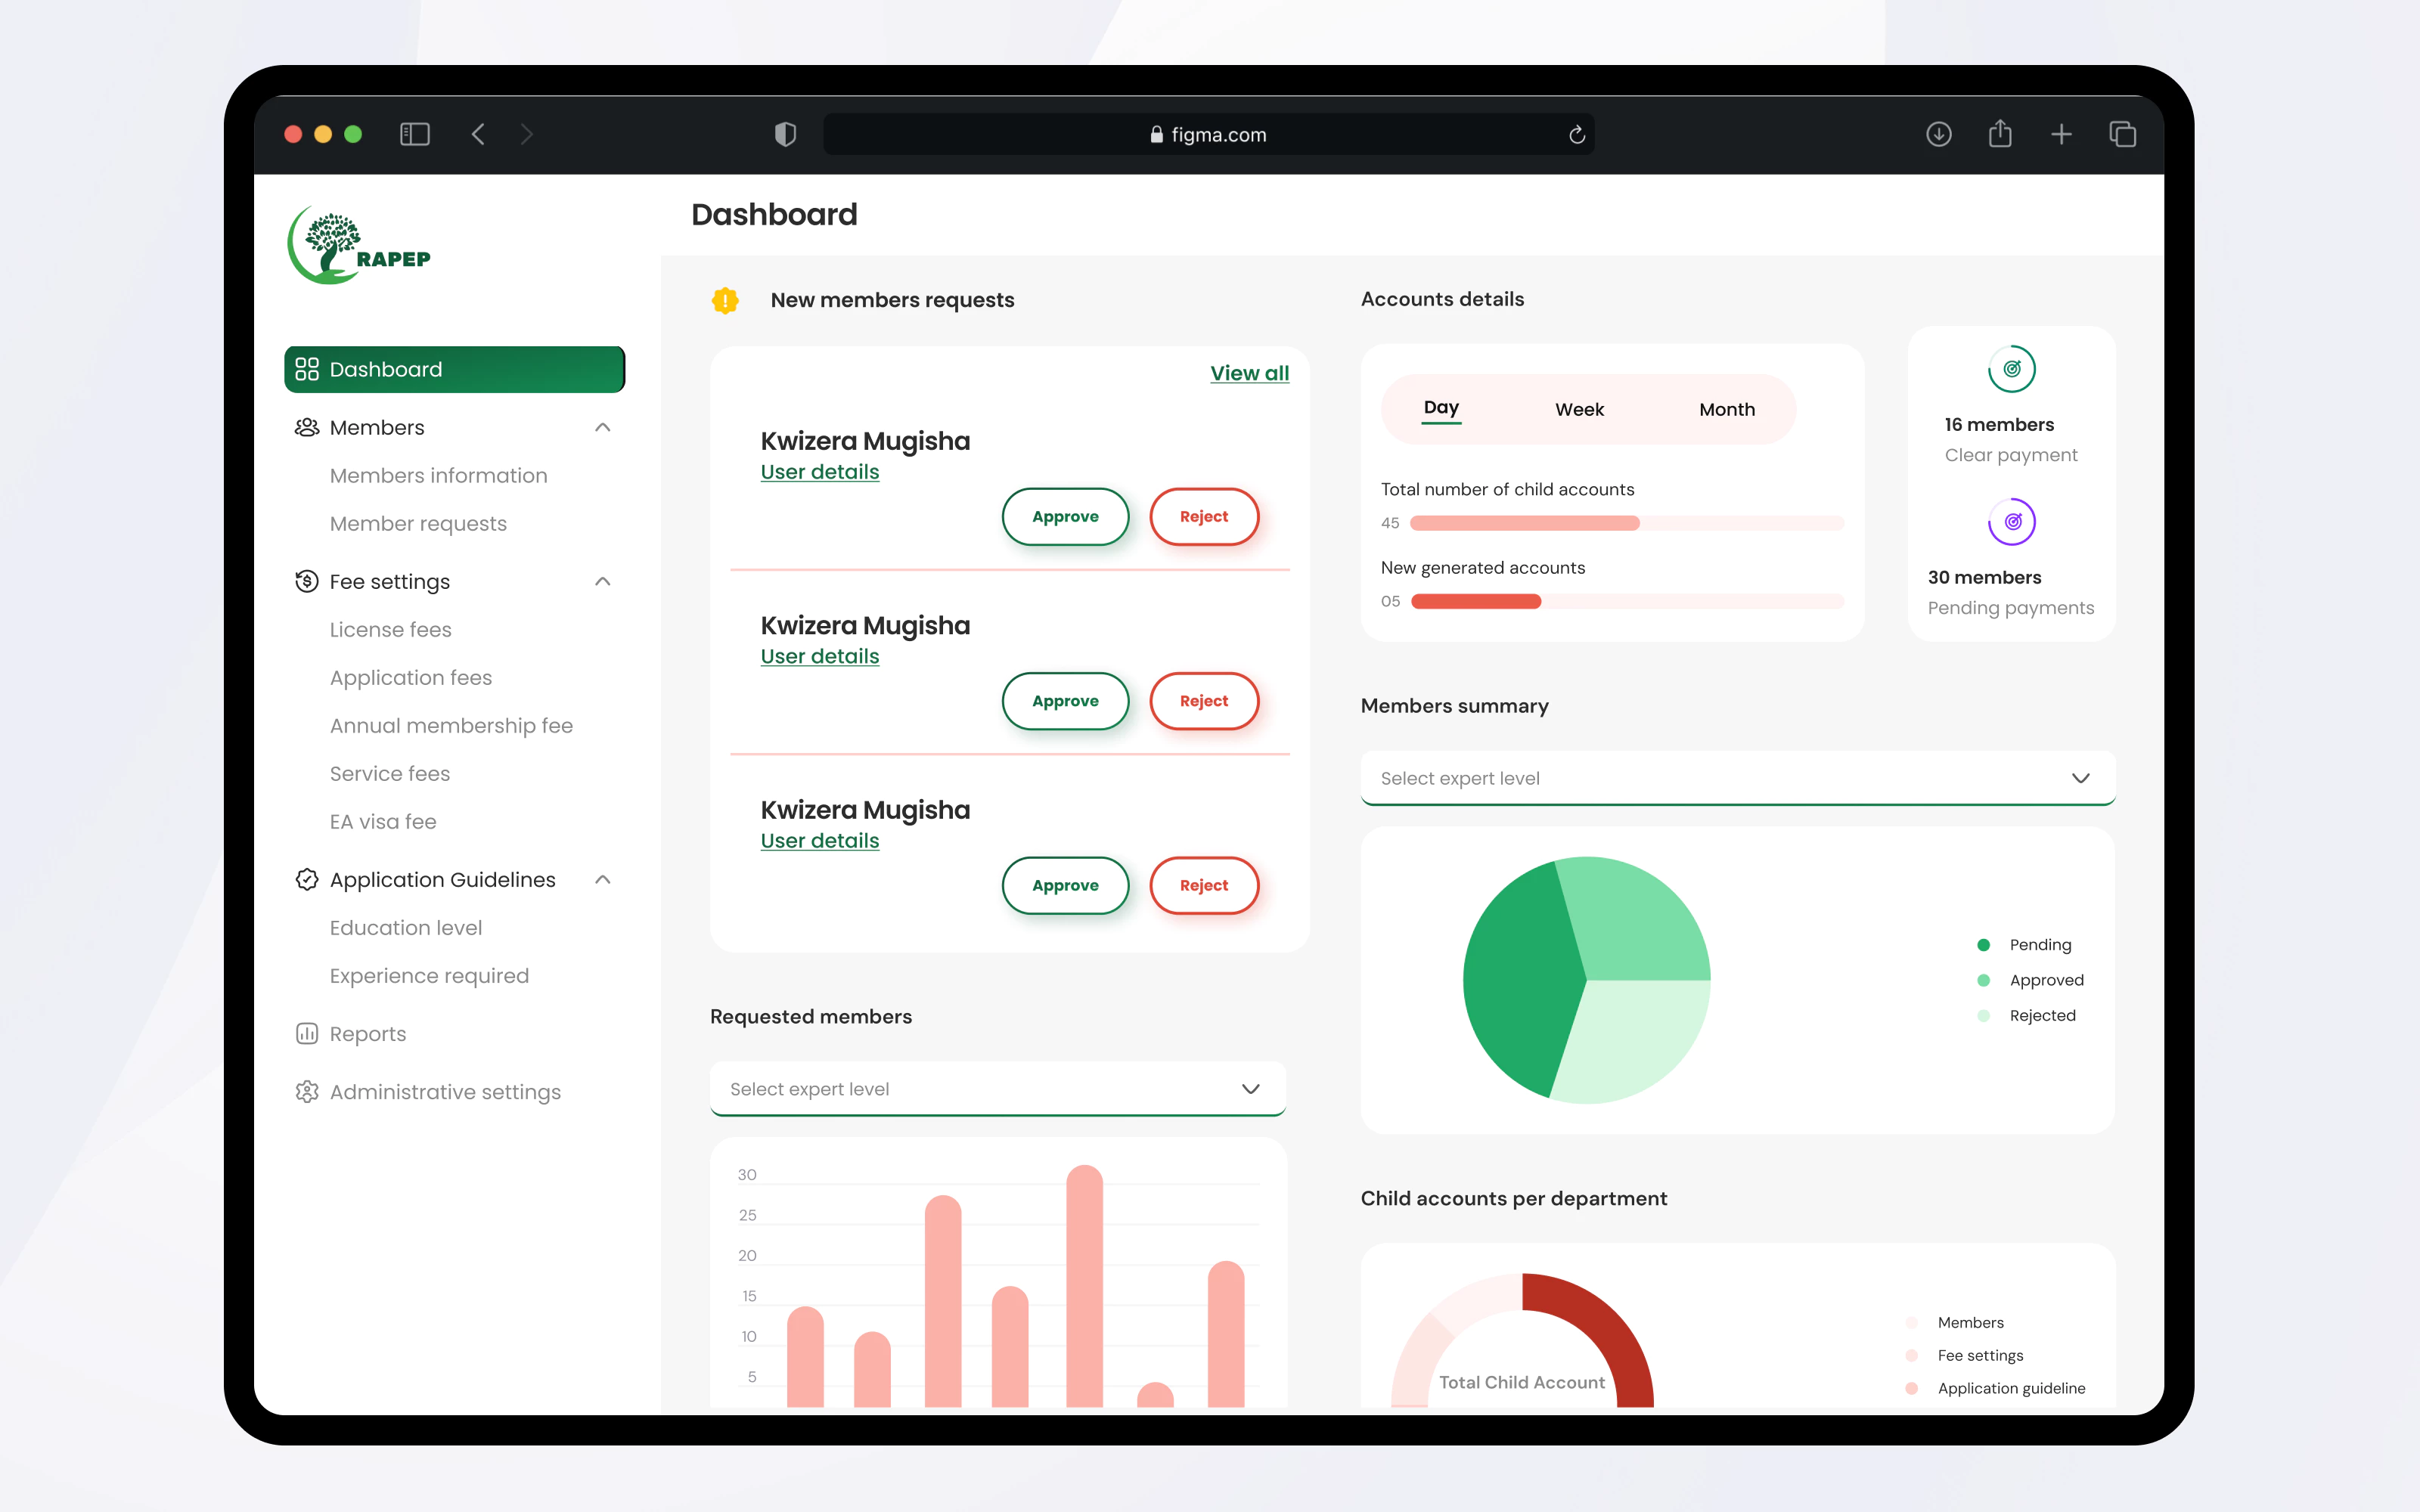Viewport: 2420px width, 1512px height.
Task: Click the RAPEP tree logo
Action: (359, 245)
